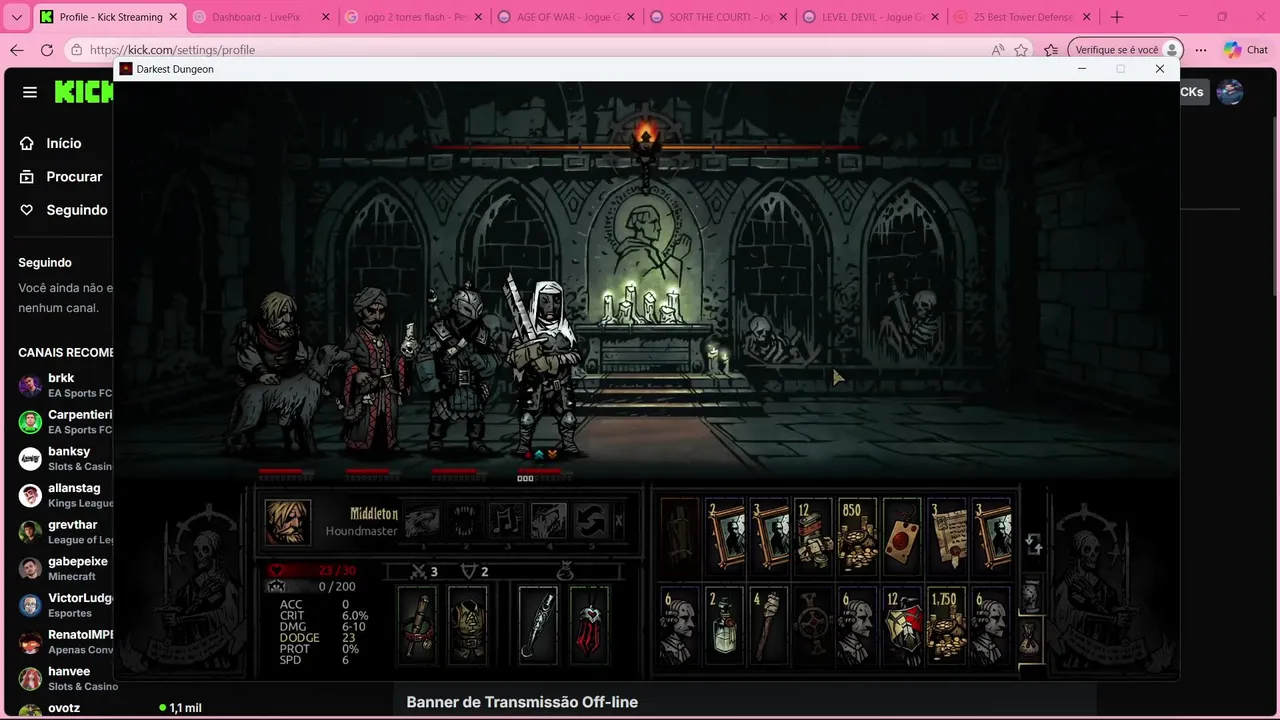Open the hanvee recommended channel
This screenshot has height=720, width=1280.
(x=63, y=678)
